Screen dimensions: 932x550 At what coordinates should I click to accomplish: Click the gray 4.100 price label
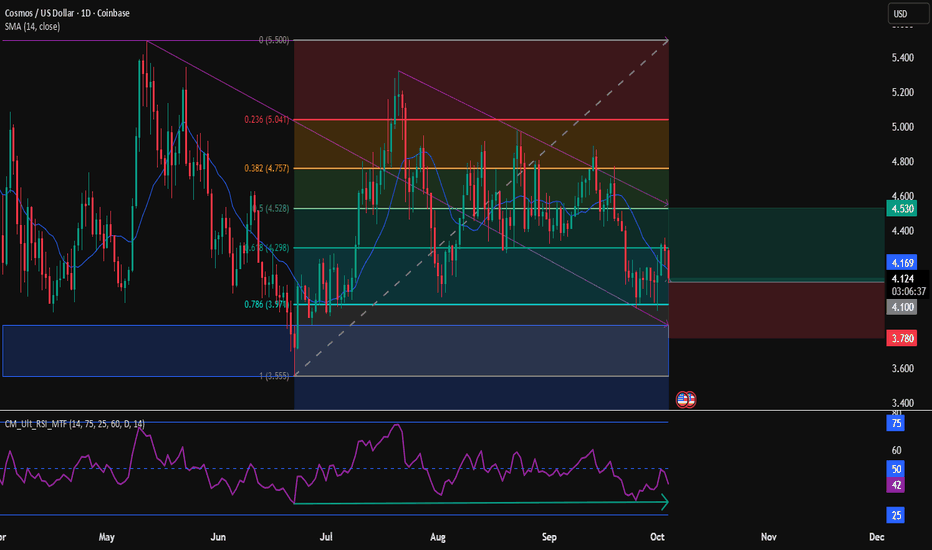(x=901, y=309)
